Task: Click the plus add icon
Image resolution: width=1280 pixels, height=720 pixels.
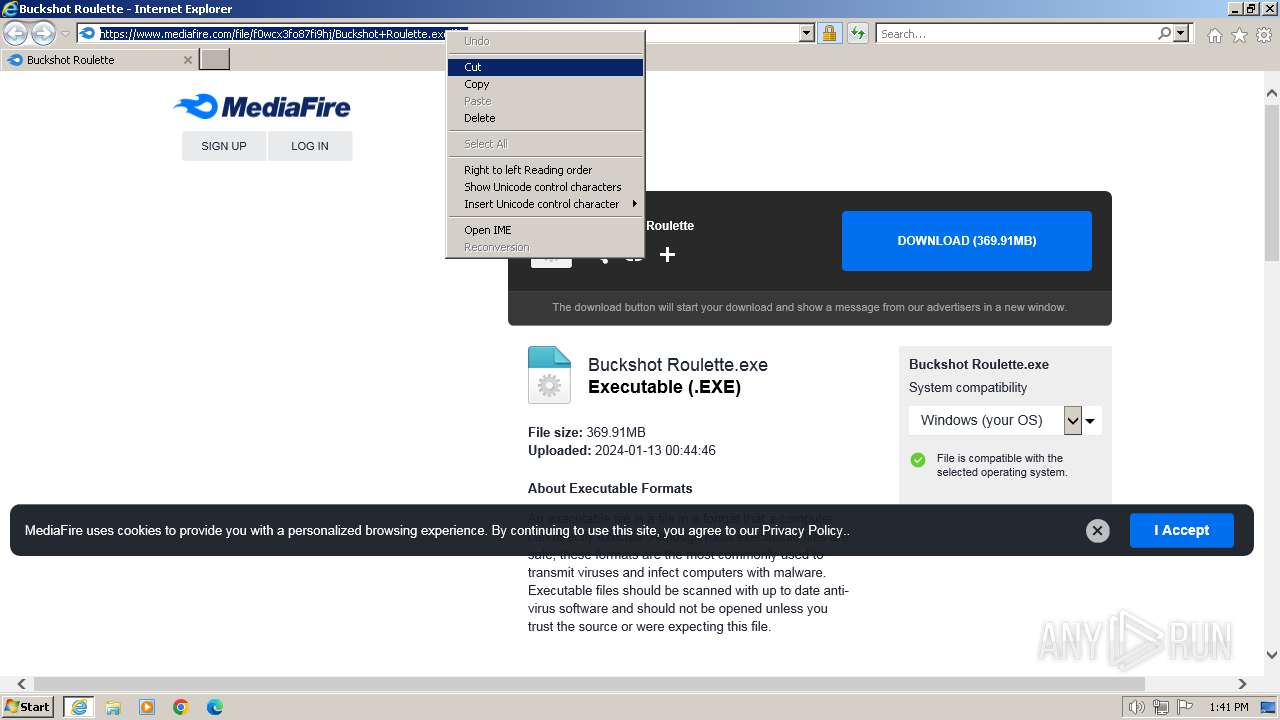Action: coord(667,255)
